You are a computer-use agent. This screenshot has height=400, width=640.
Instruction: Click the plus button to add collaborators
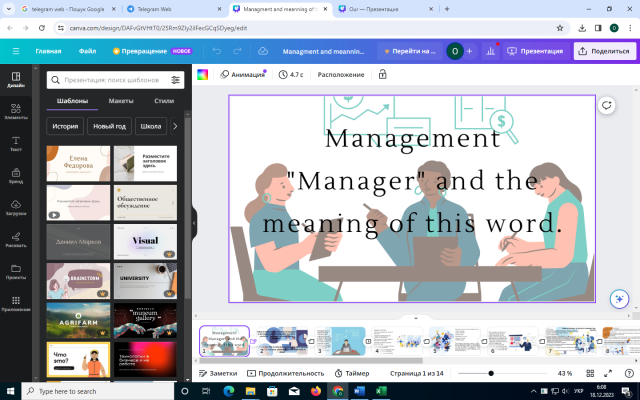(469, 51)
